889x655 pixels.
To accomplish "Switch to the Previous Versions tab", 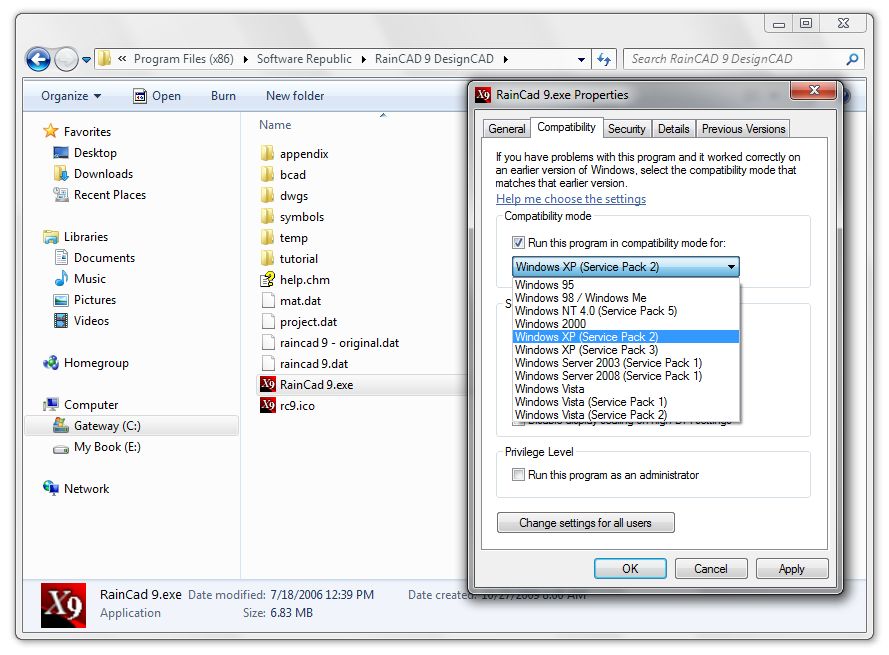I will click(x=743, y=129).
